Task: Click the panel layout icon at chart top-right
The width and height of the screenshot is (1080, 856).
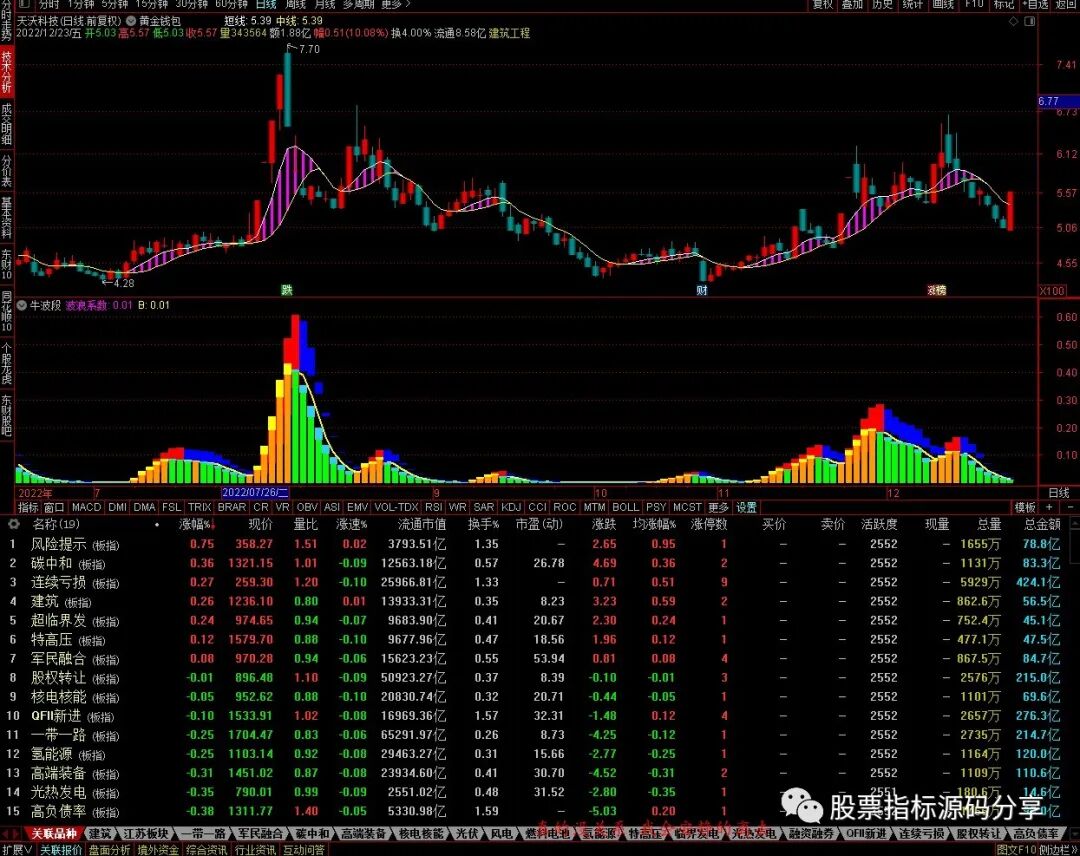Action: pyautogui.click(x=1030, y=21)
